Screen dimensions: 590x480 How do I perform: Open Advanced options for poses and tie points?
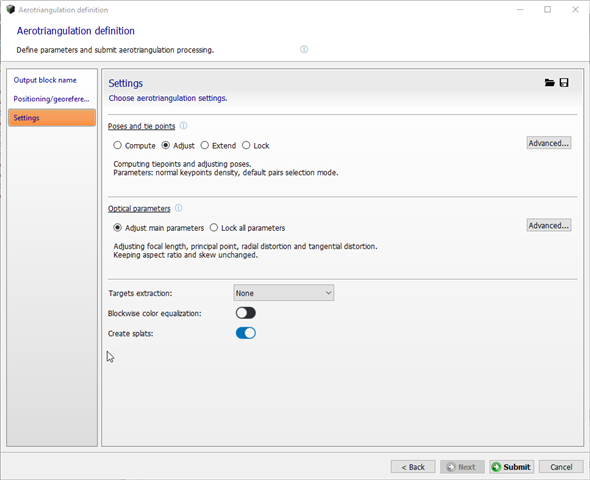coord(549,143)
